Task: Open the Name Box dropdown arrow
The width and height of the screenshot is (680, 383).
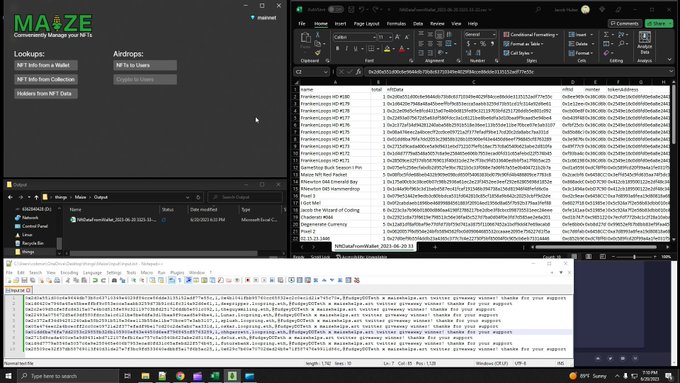Action: (325, 72)
